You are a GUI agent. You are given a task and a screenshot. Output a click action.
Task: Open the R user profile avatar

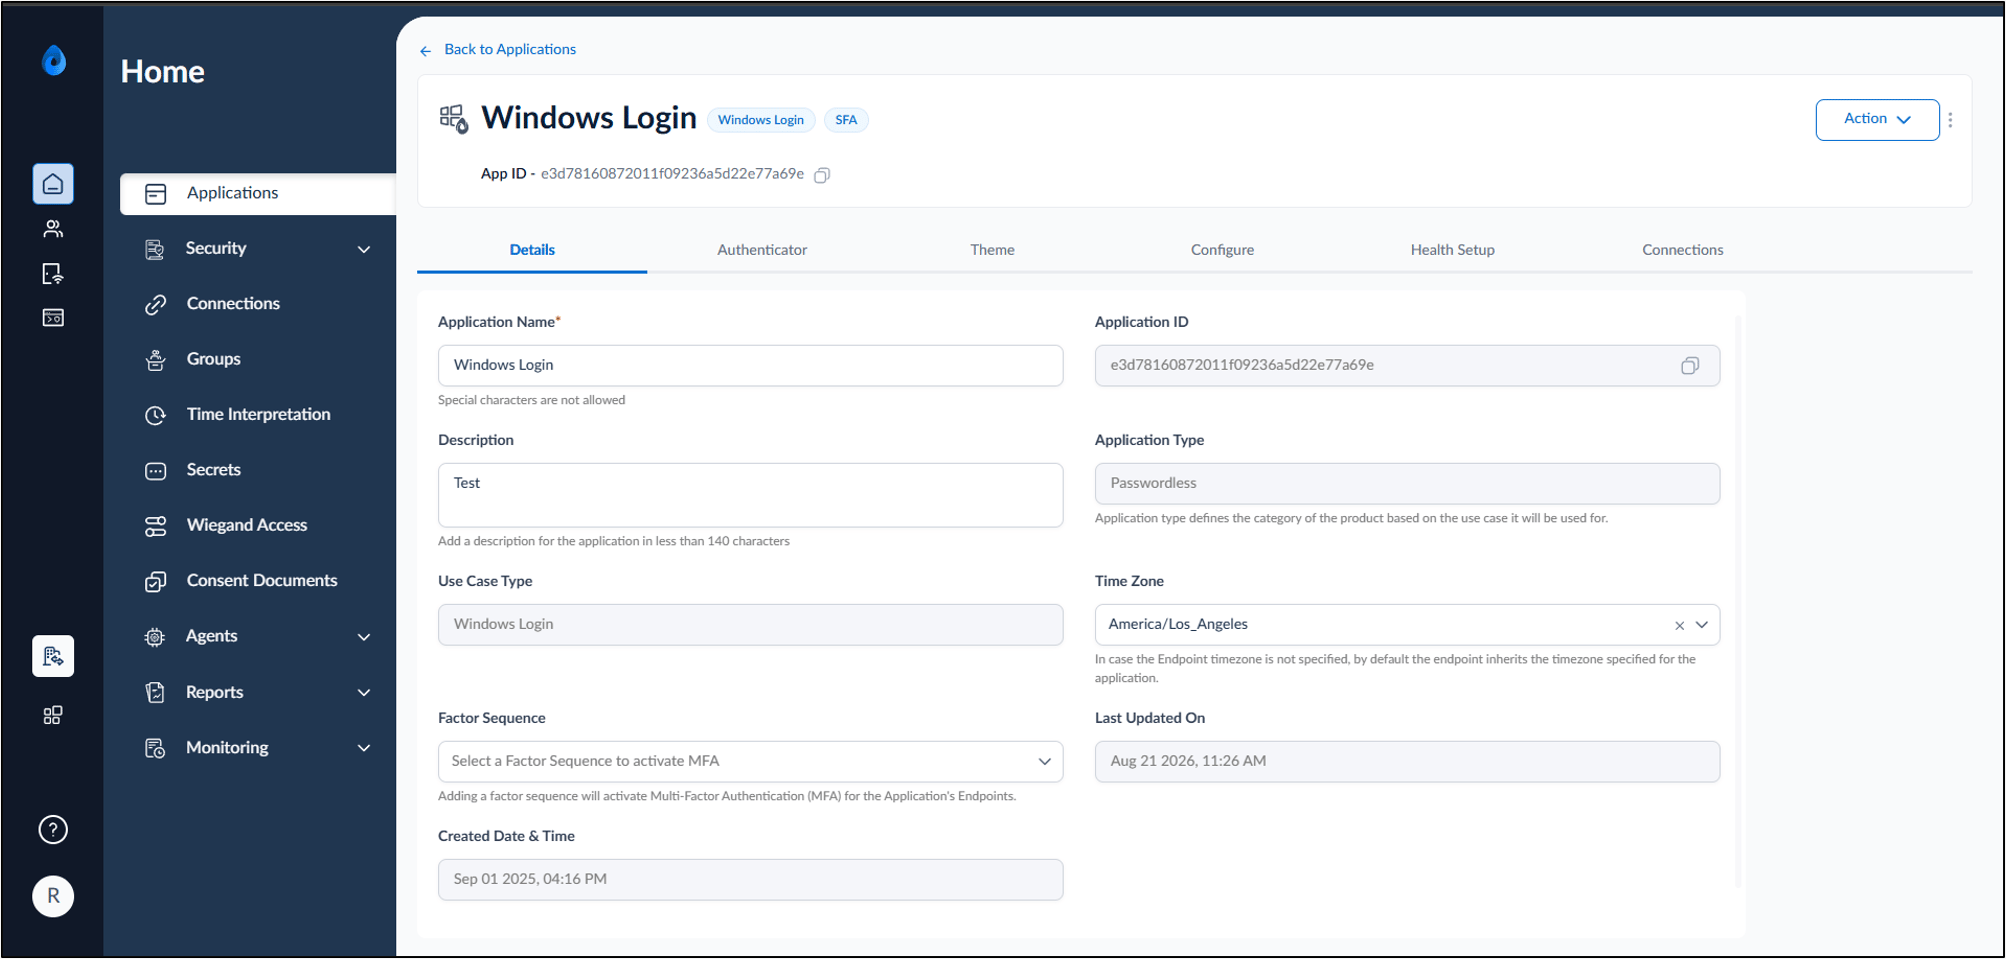tap(53, 896)
